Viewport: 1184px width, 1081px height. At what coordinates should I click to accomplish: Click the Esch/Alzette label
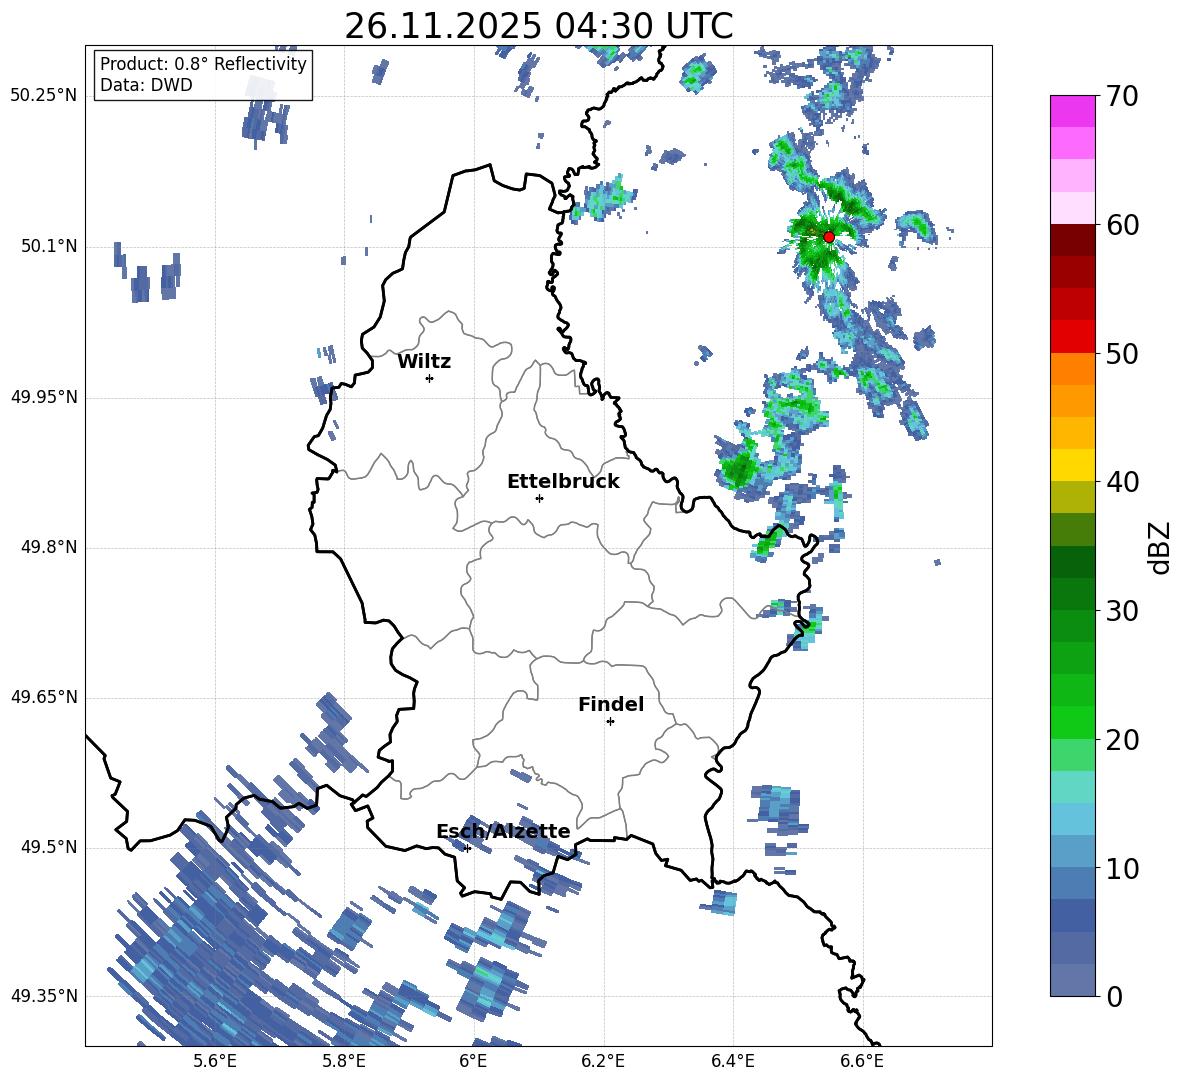(503, 831)
